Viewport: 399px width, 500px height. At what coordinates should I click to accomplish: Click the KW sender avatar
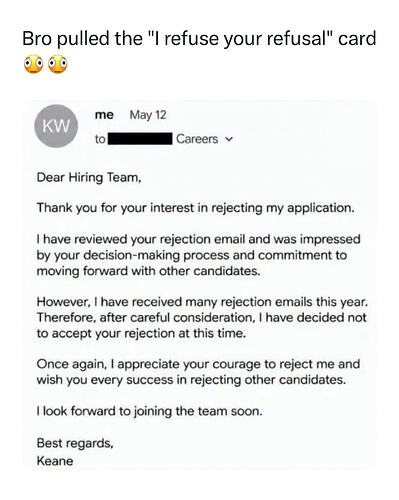point(56,126)
